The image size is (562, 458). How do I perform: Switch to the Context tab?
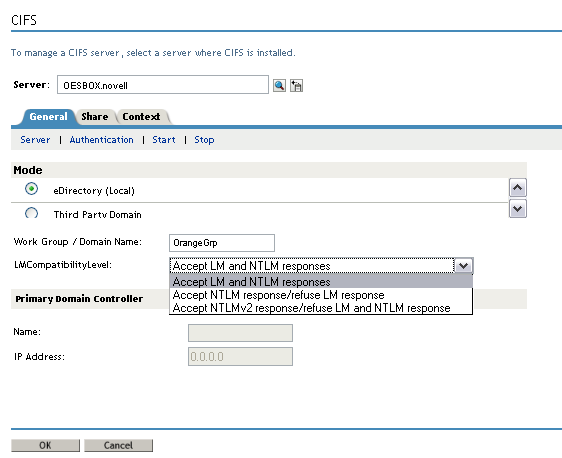pyautogui.click(x=141, y=117)
